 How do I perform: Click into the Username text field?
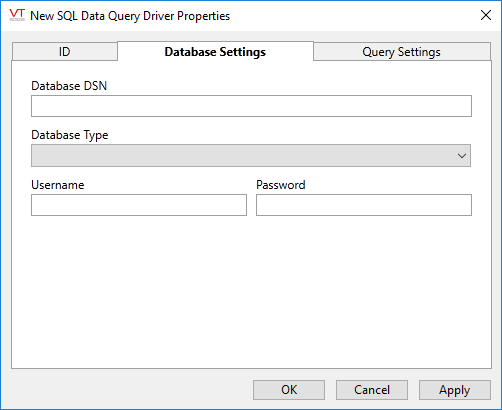(x=139, y=205)
